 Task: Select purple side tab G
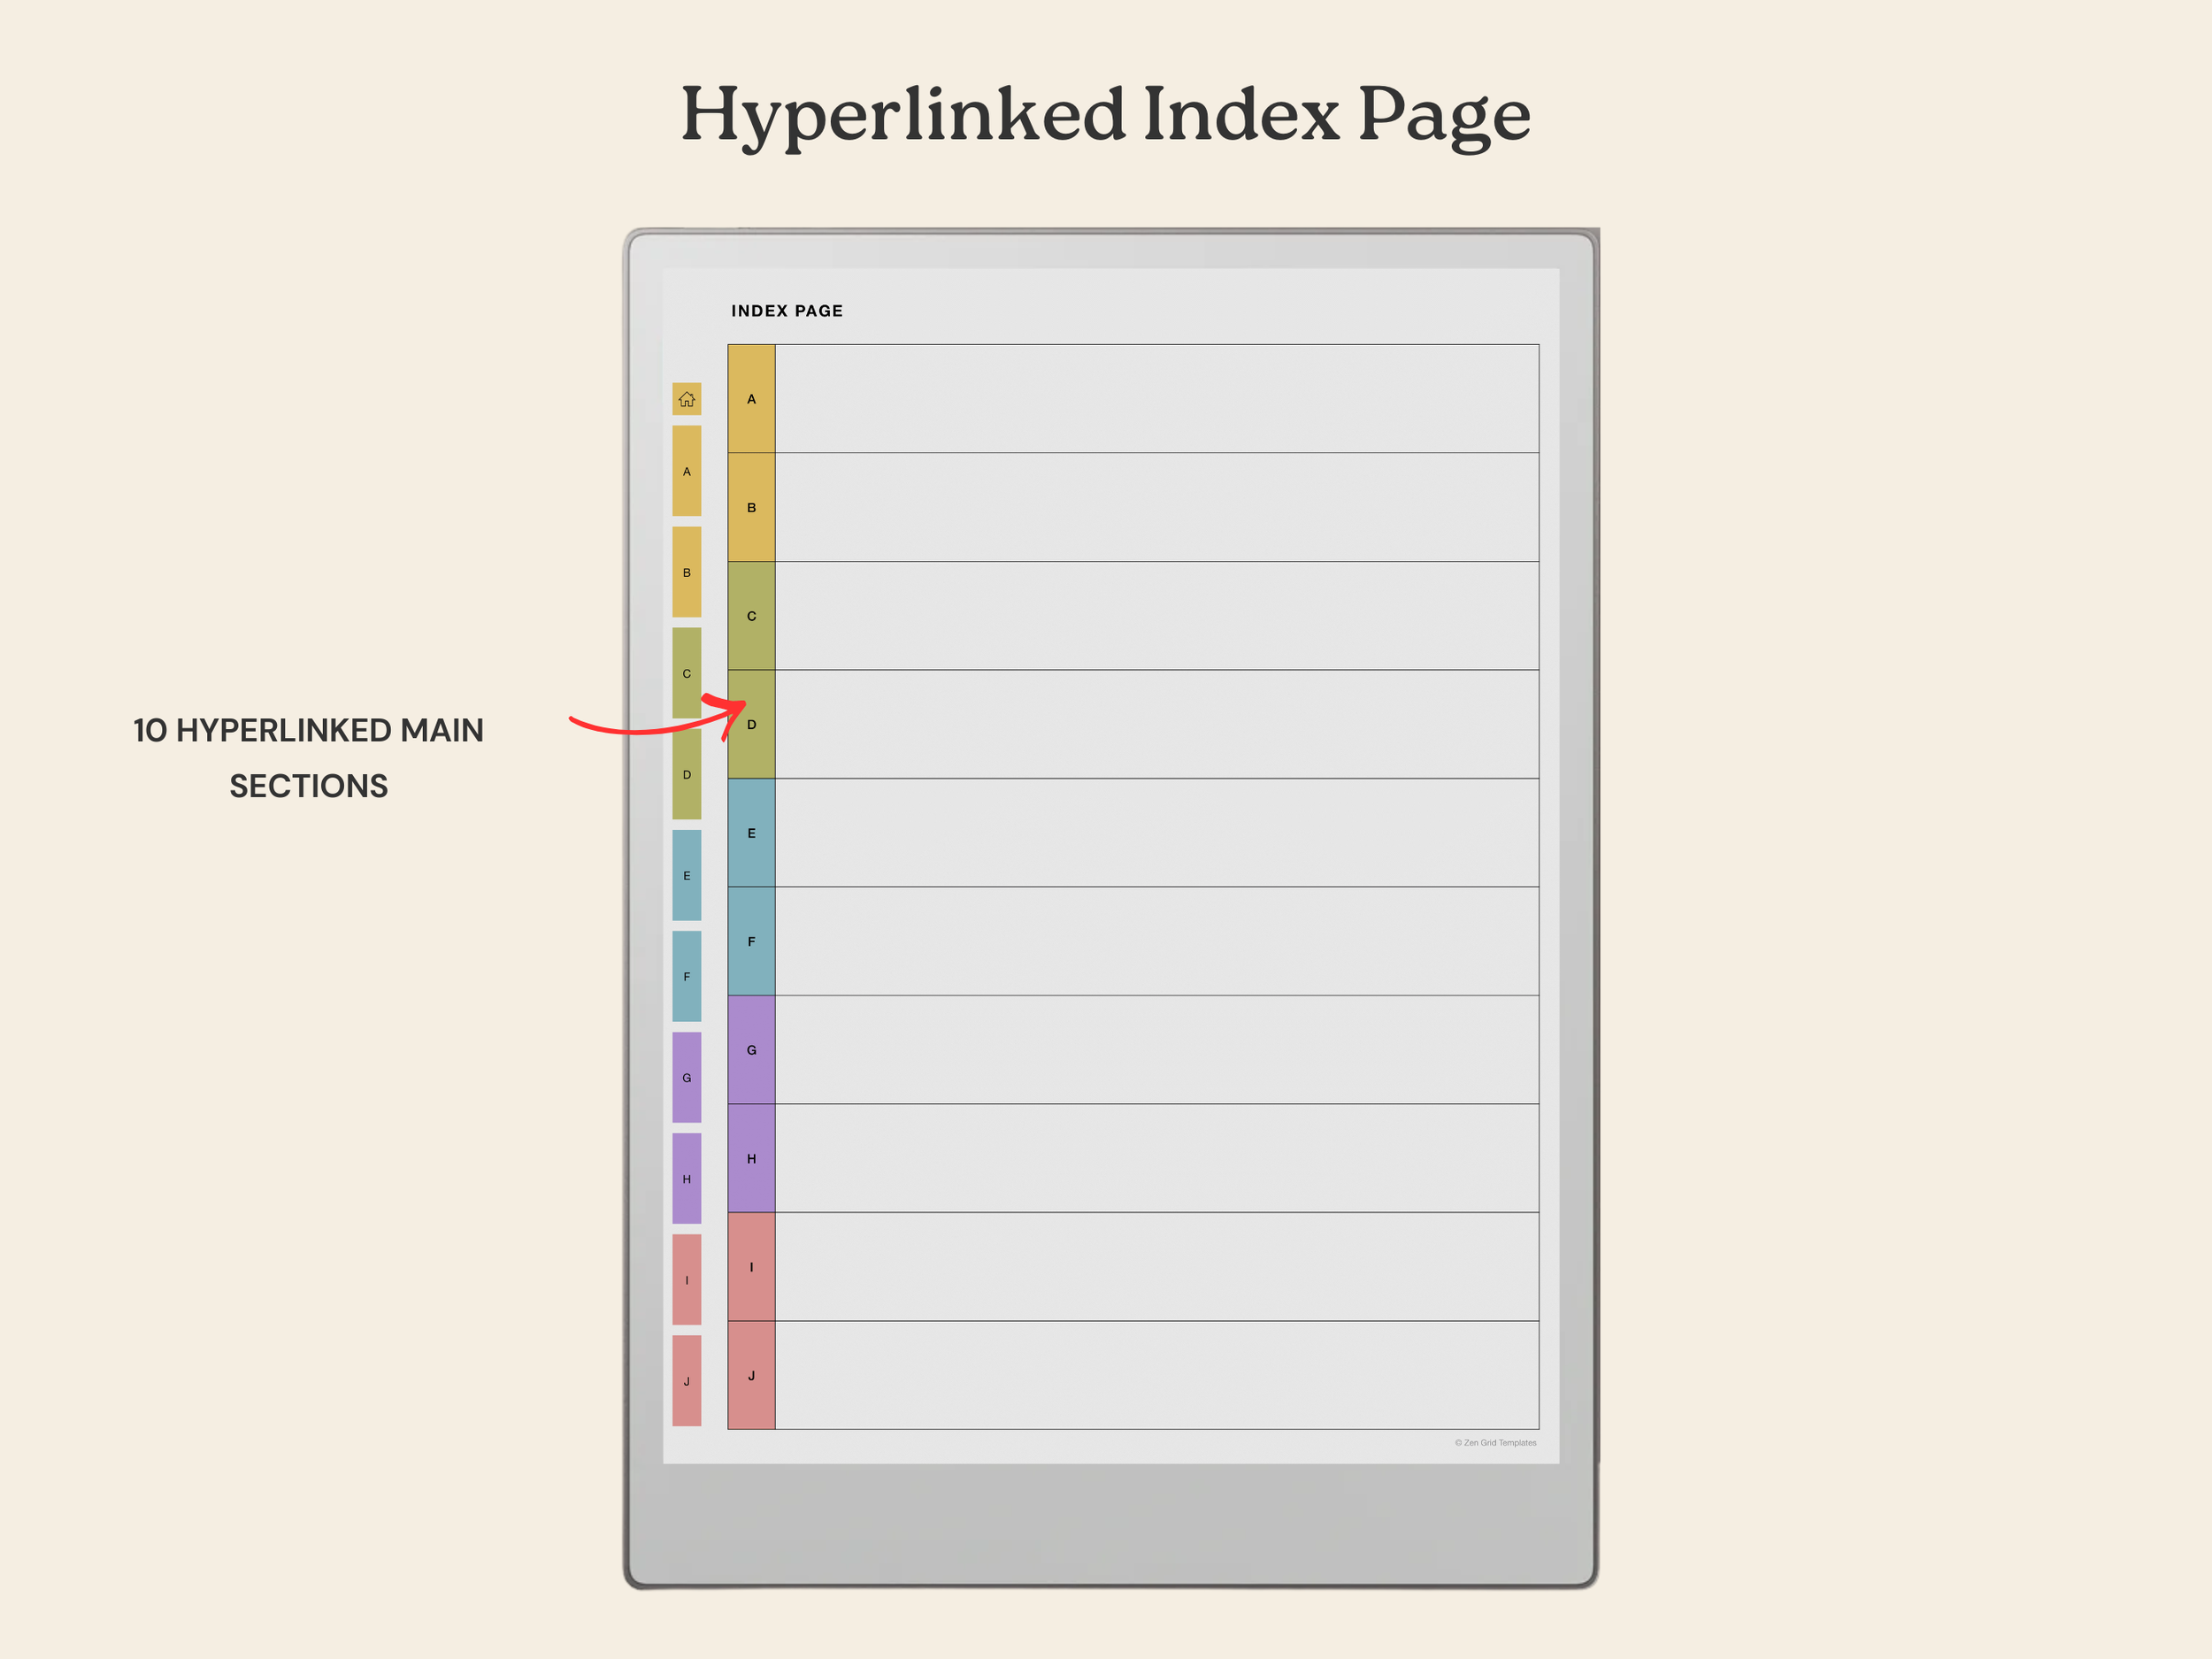pyautogui.click(x=686, y=1077)
